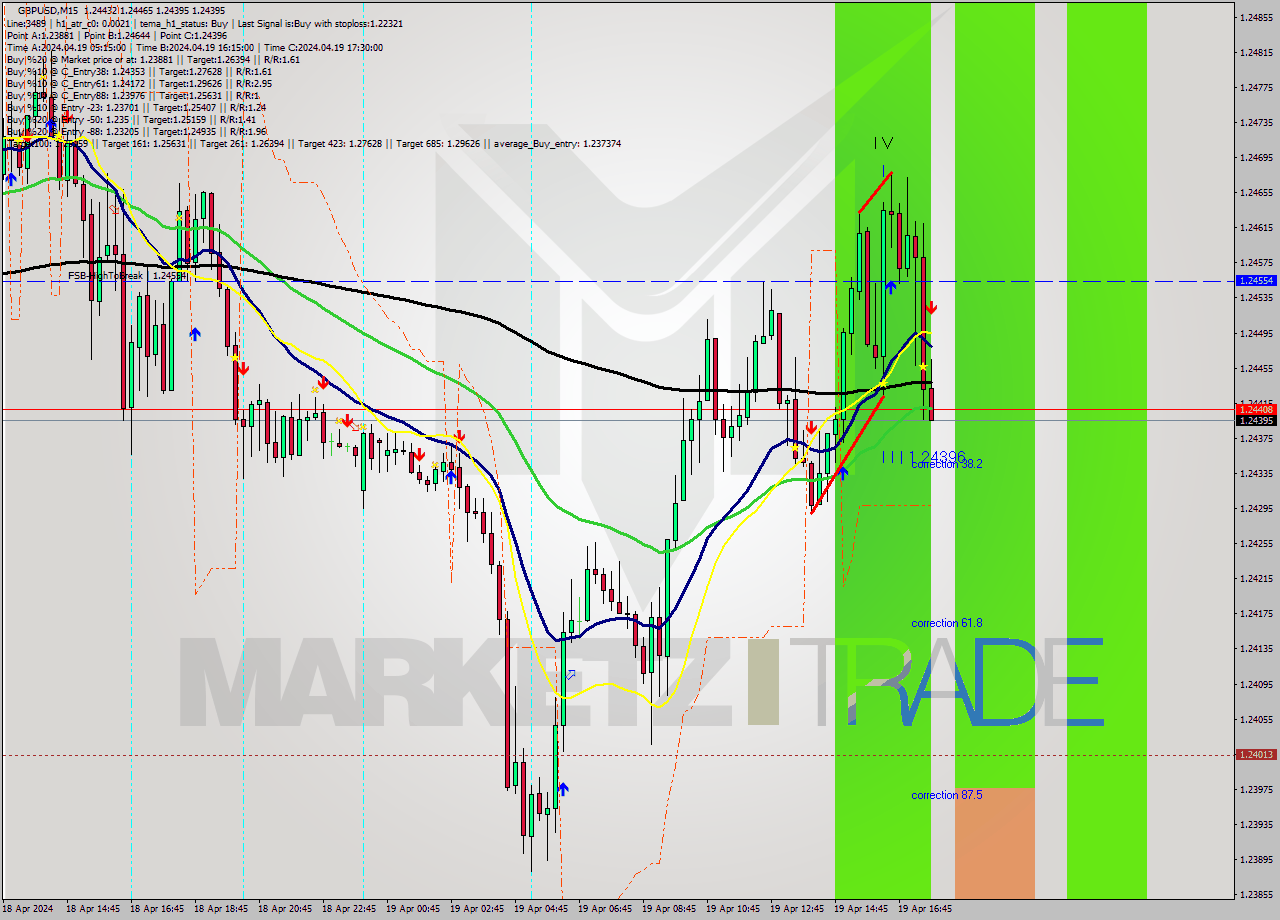
Task: Select the blue buy arrow near 19 Apr 13:45
Action: click(843, 471)
